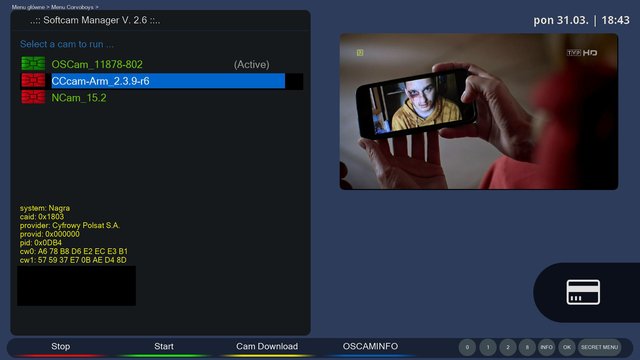The height and width of the screenshot is (360, 640).
Task: Click the cw0 control word line
Action: [x=74, y=251]
